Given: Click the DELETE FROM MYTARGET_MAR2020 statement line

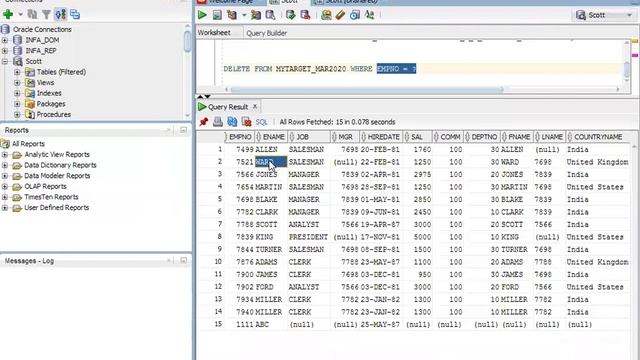Looking at the screenshot, I should click(320, 69).
